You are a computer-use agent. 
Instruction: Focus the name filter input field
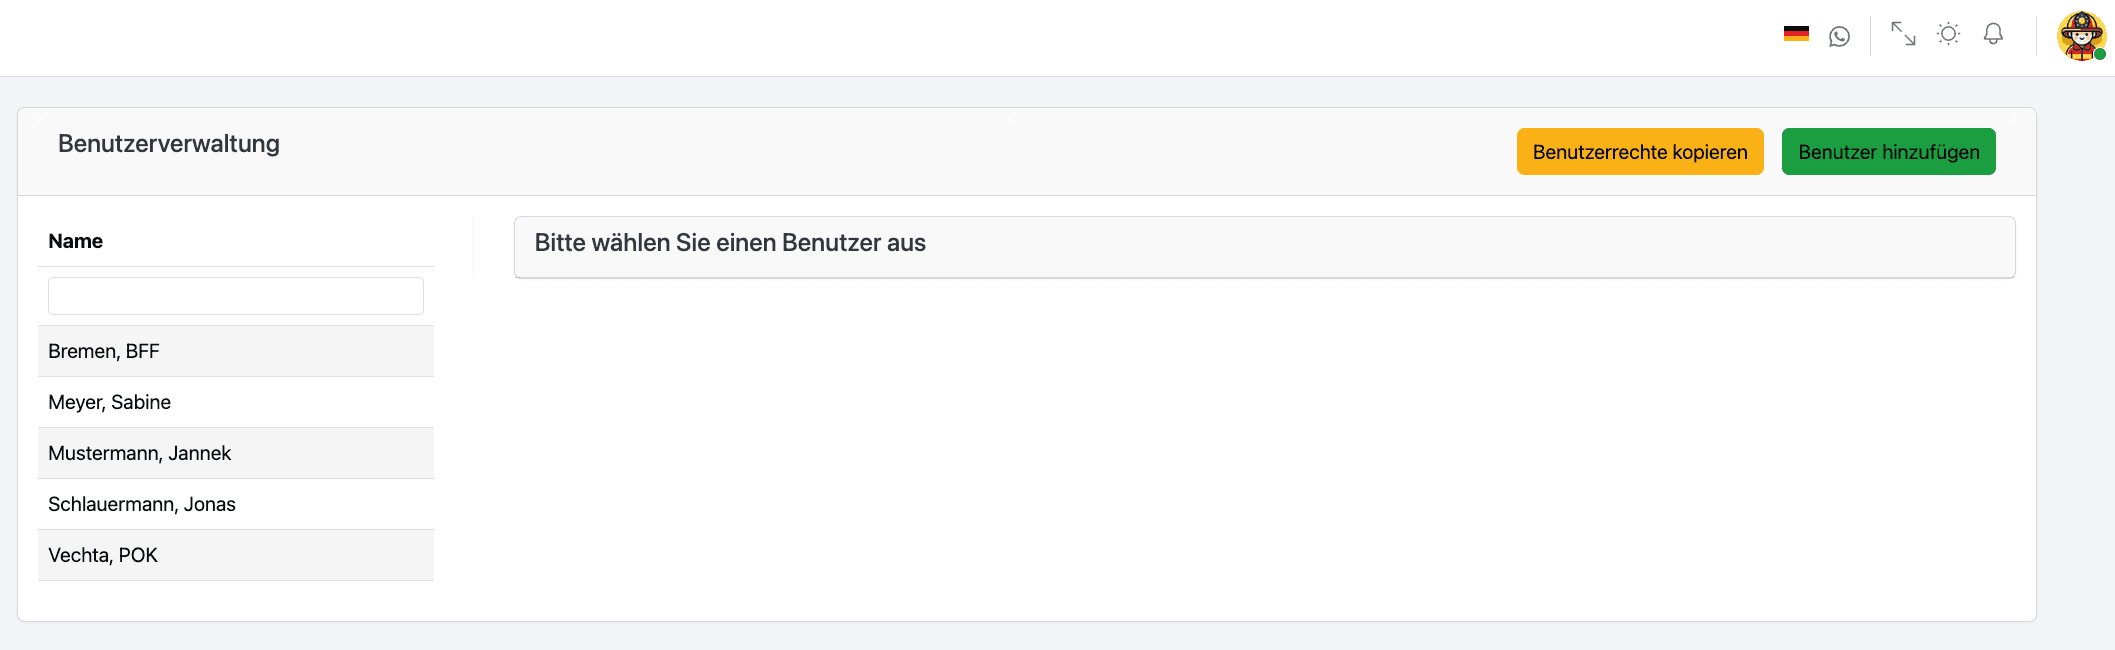click(236, 296)
